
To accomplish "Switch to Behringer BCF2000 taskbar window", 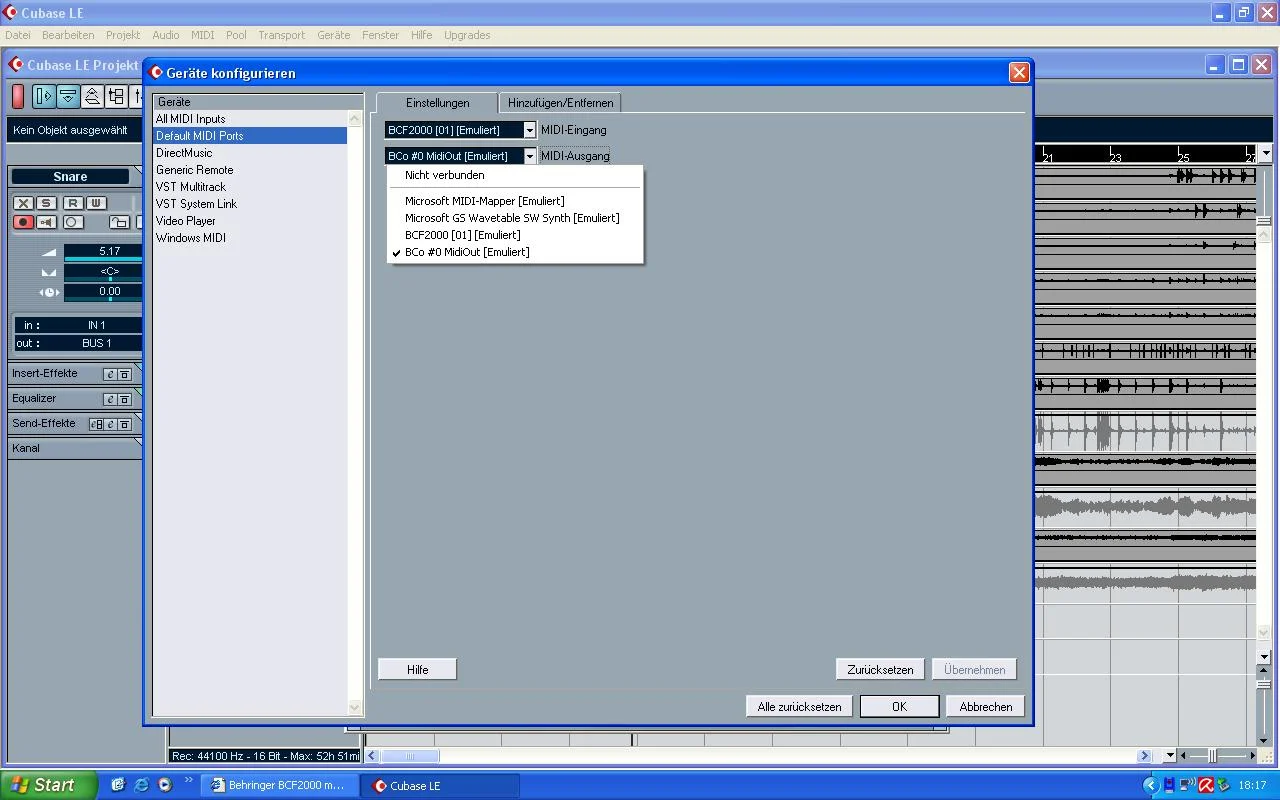I will coord(278,786).
